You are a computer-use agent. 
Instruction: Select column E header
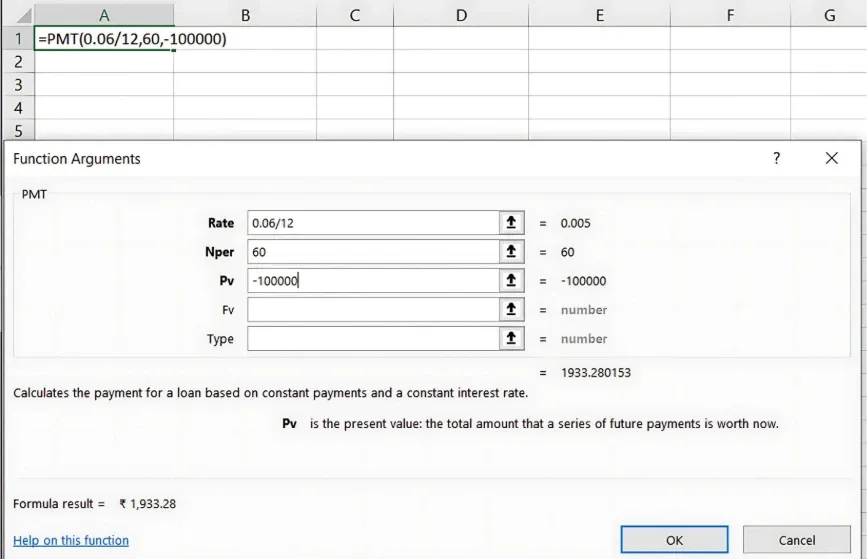coord(598,15)
